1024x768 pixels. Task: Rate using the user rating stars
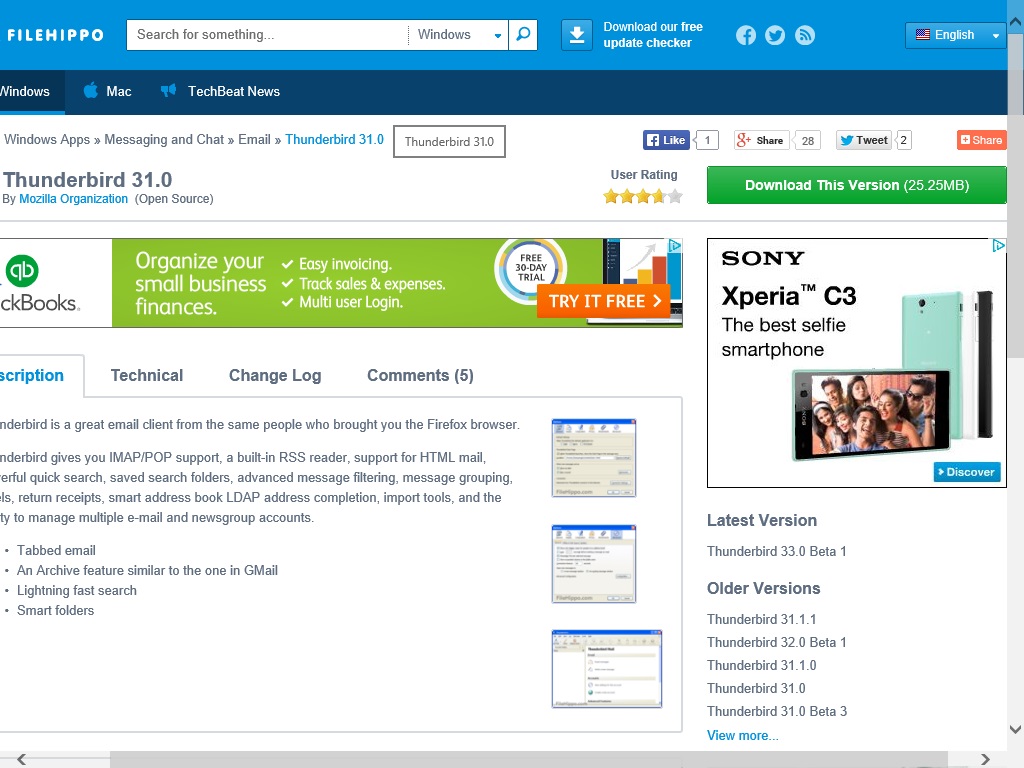coord(643,196)
